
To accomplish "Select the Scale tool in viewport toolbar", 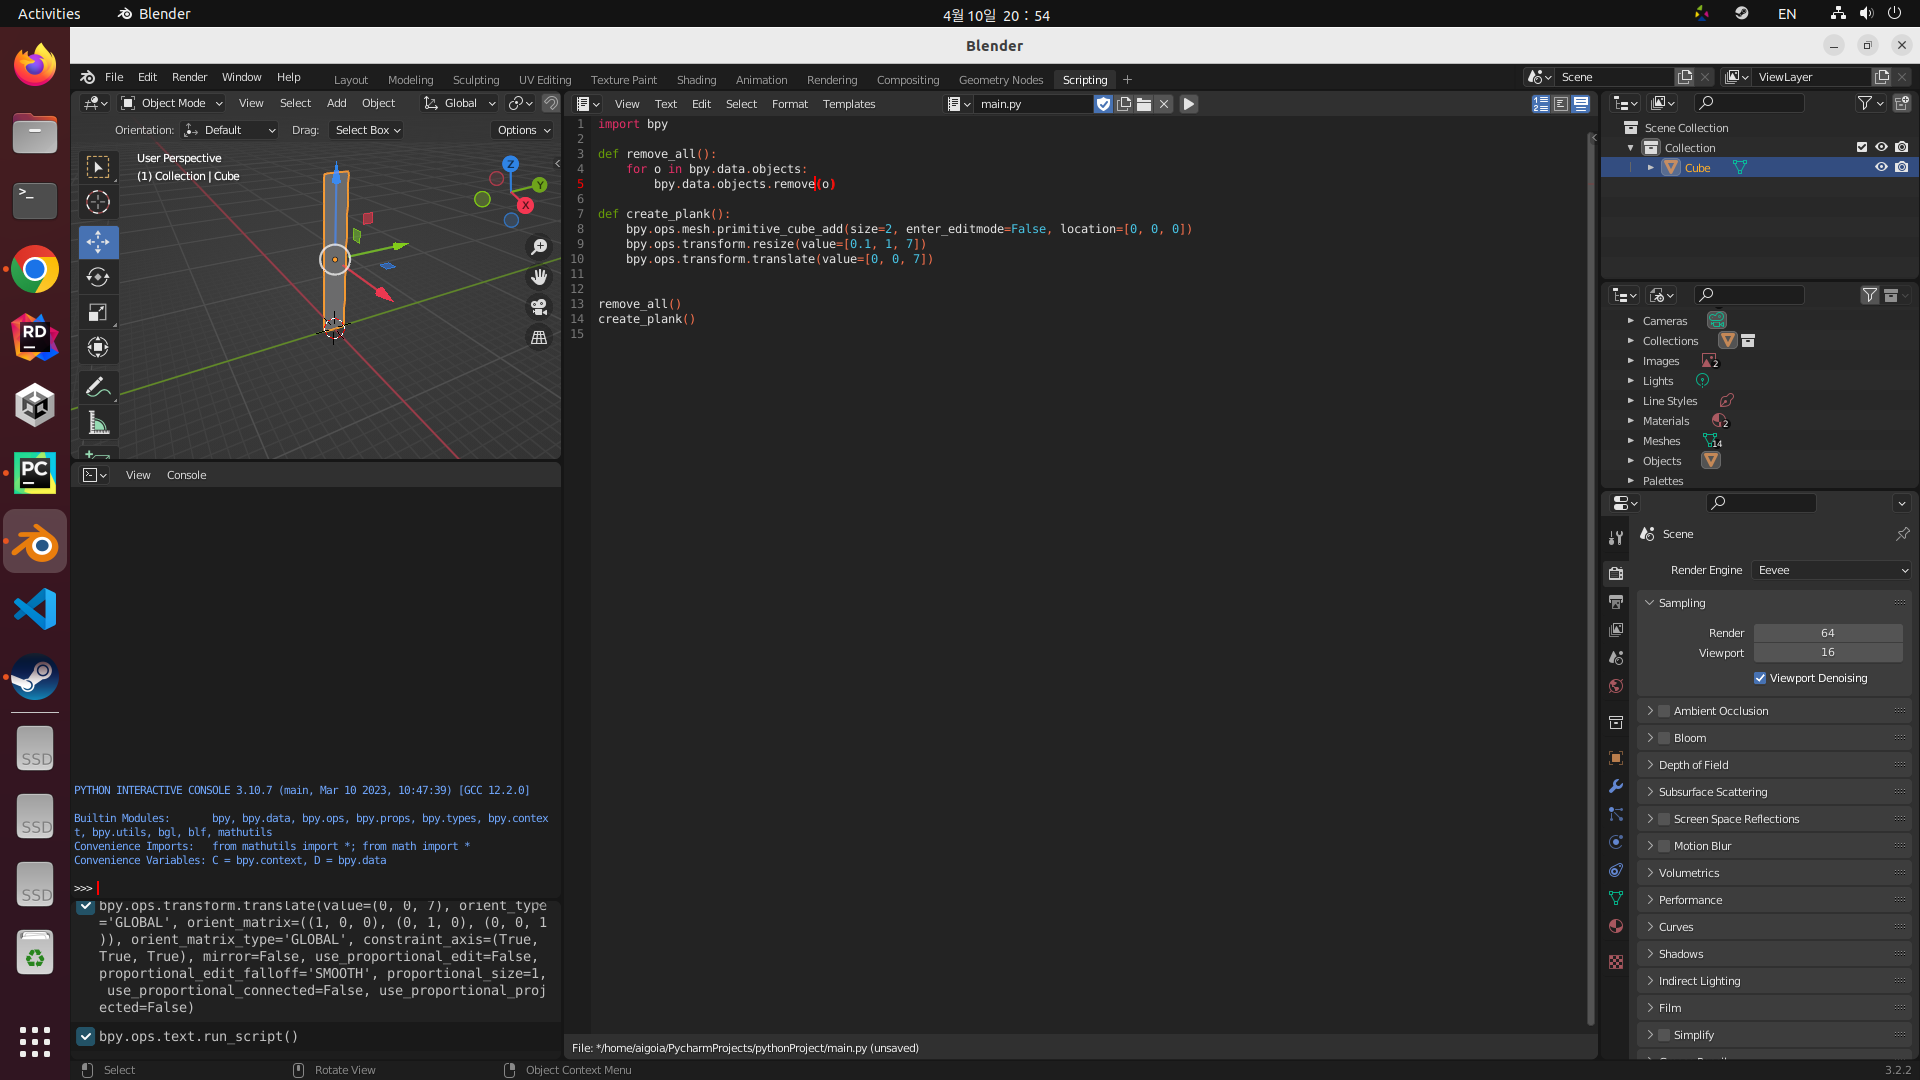I will click(98, 312).
